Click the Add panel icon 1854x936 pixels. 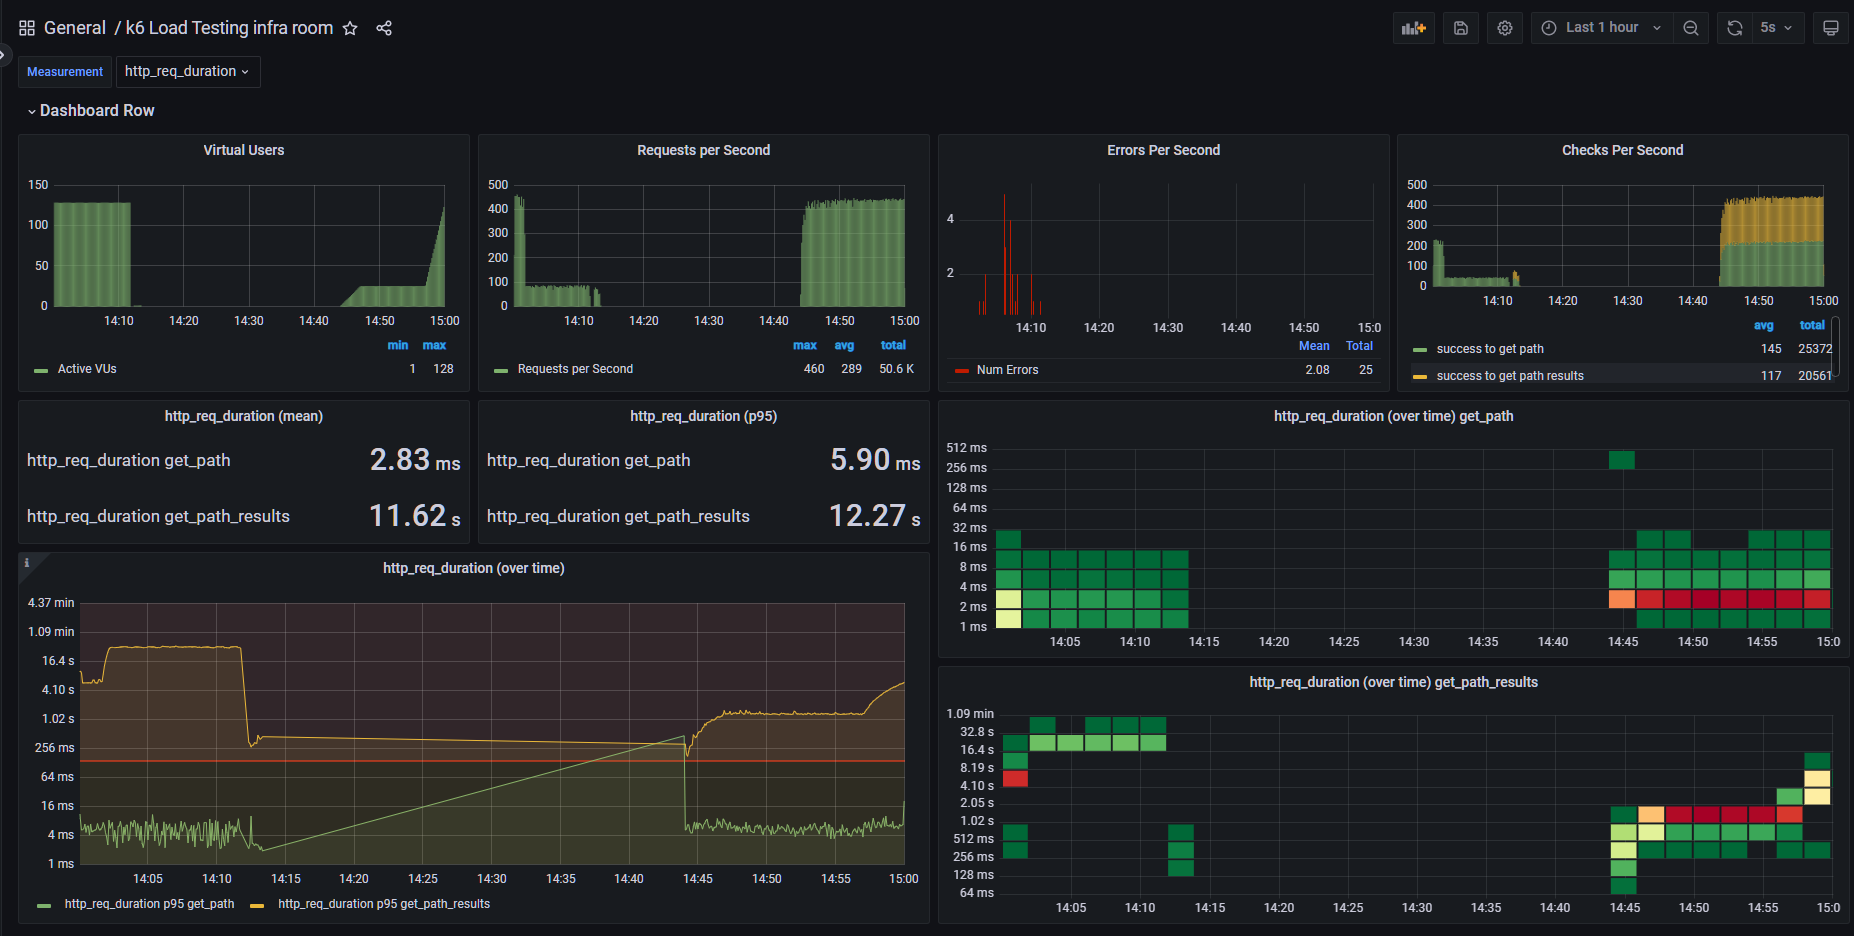1413,28
